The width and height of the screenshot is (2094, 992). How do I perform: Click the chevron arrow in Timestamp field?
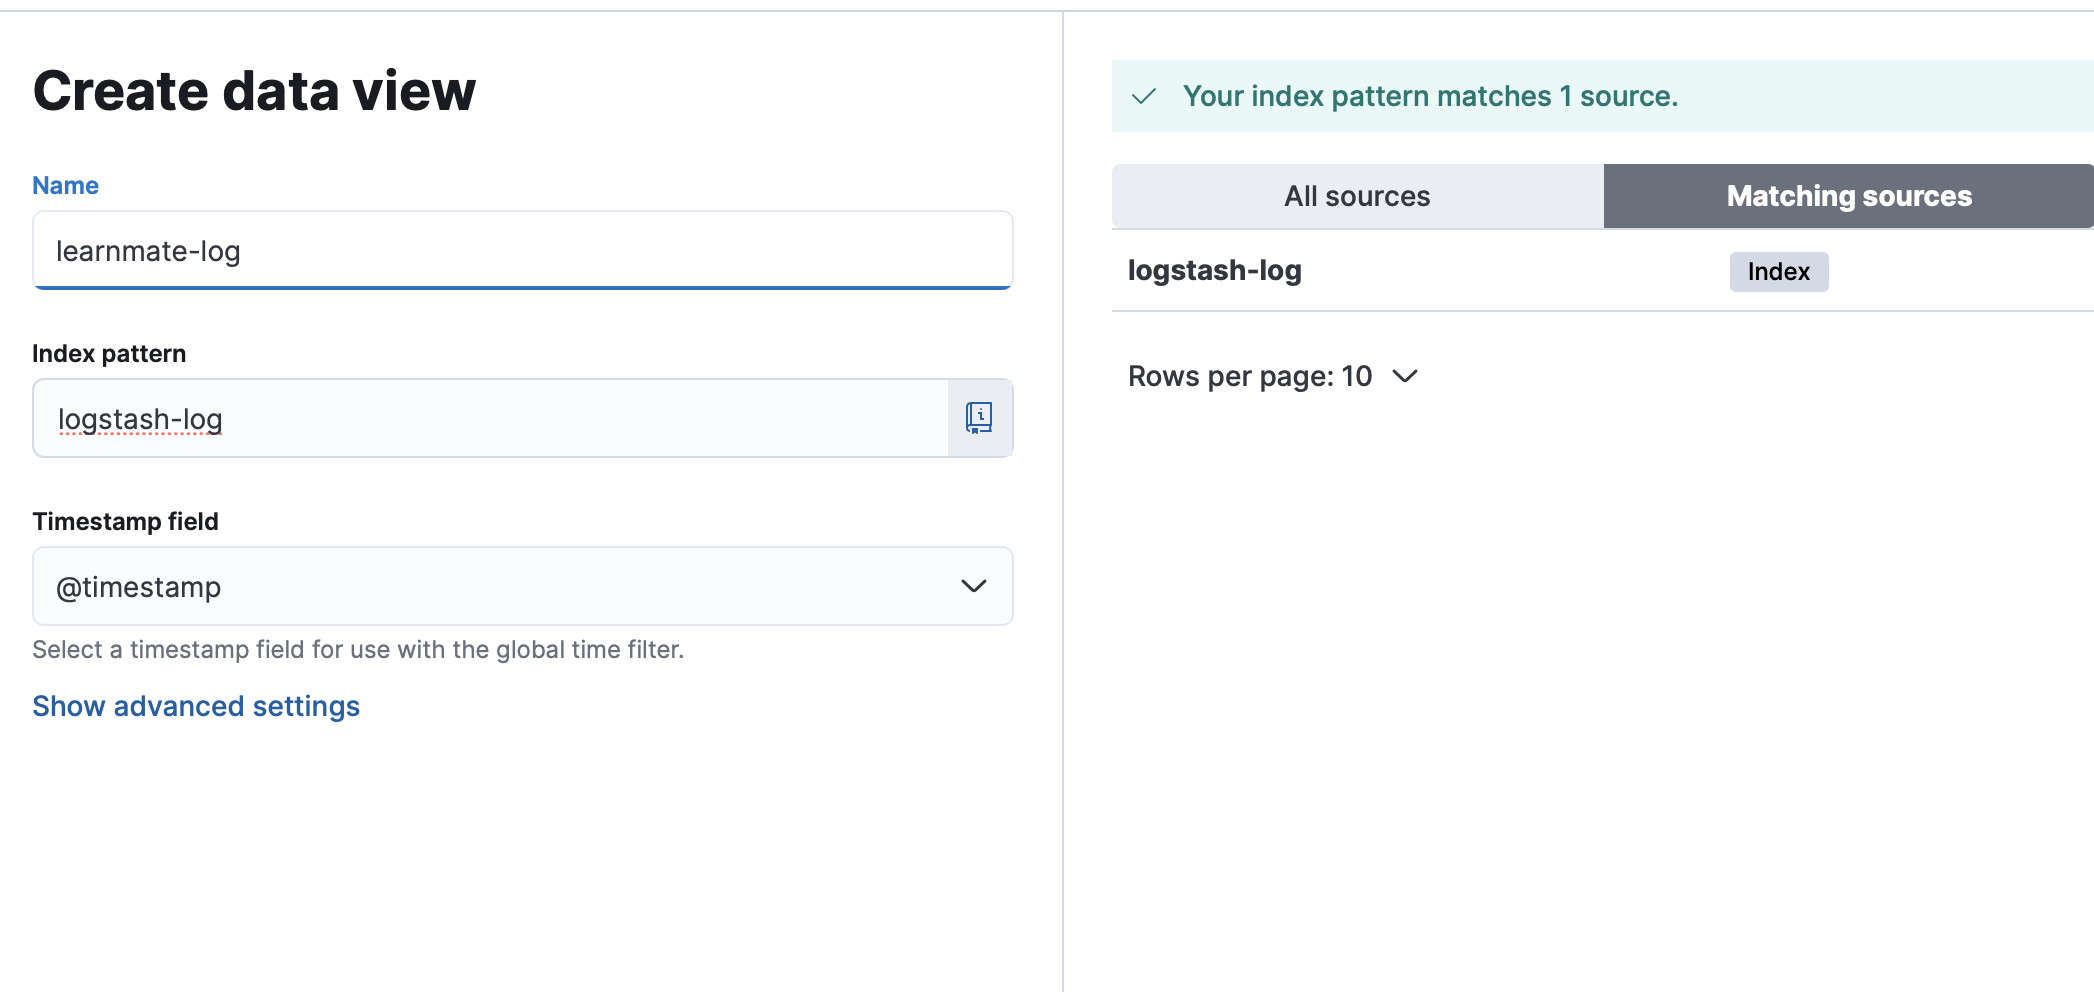[x=973, y=586]
